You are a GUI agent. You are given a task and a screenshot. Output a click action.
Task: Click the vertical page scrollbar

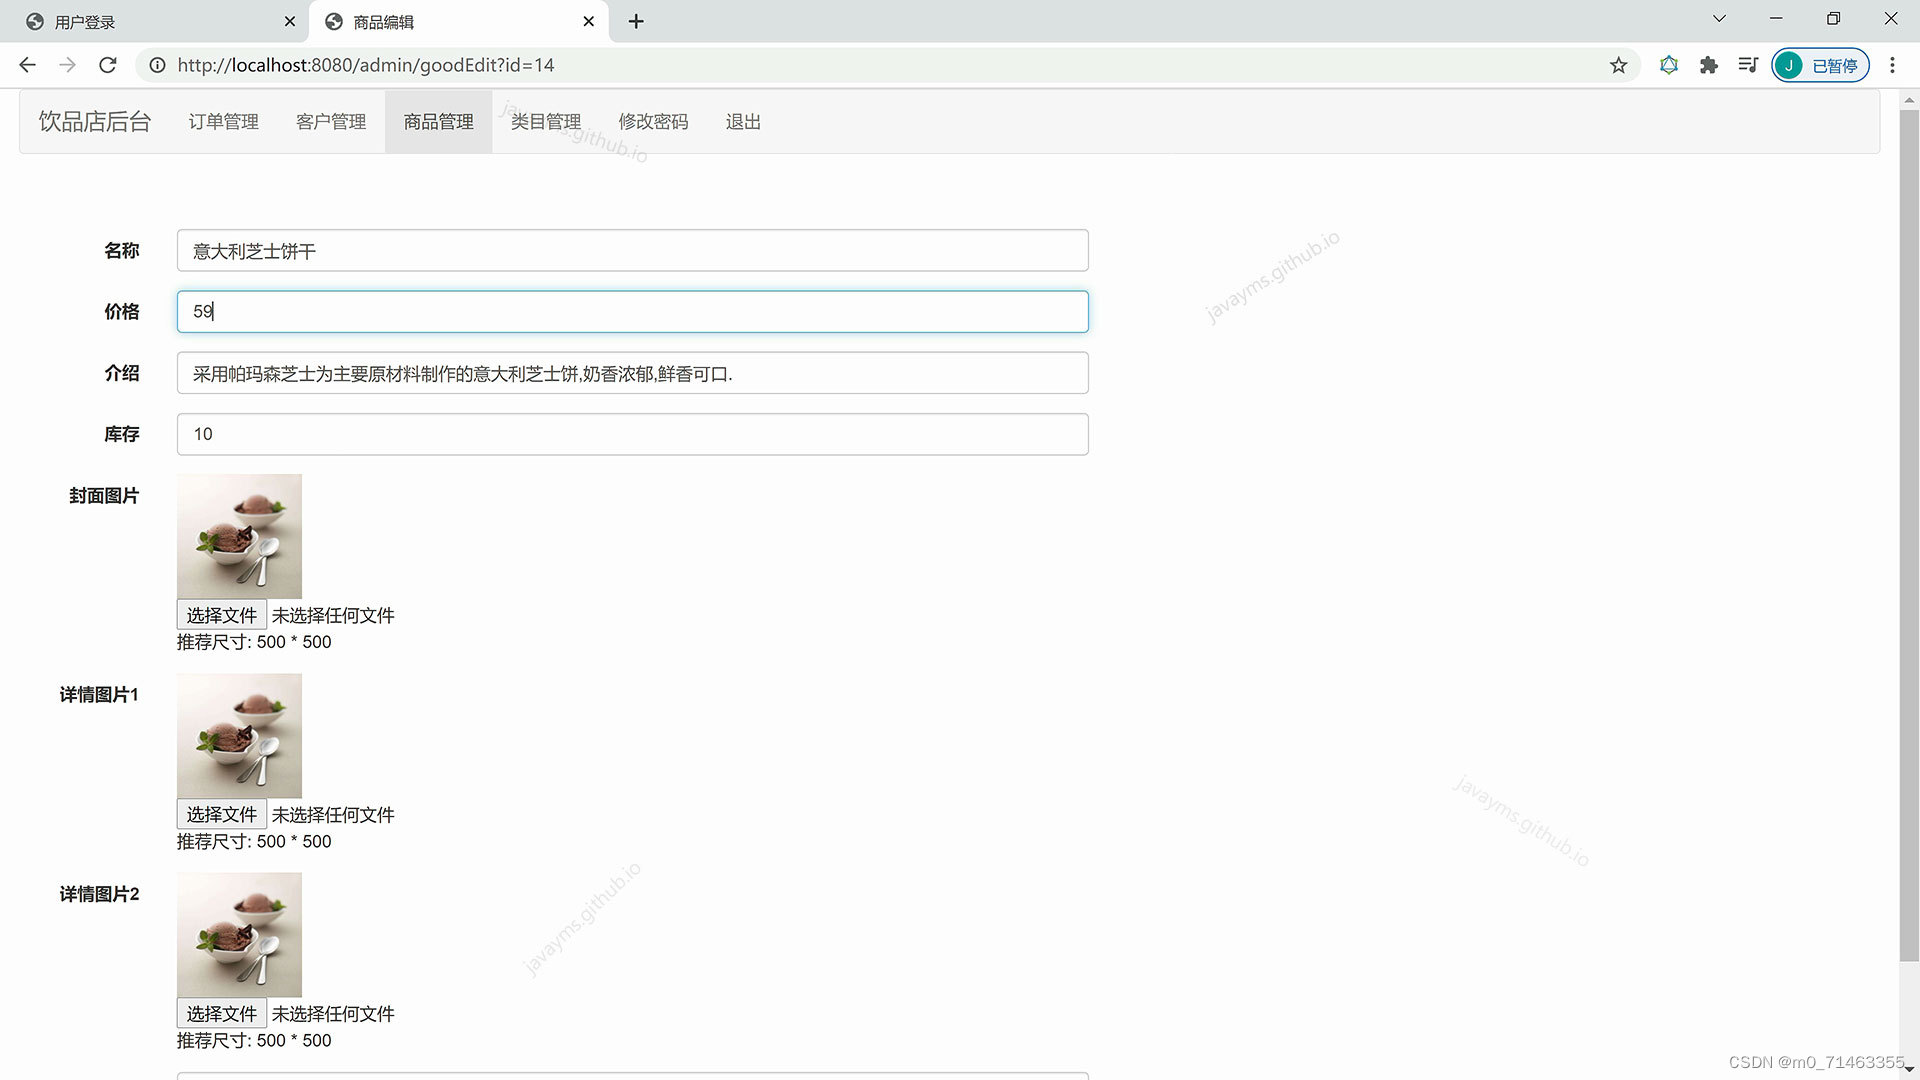[1908, 530]
